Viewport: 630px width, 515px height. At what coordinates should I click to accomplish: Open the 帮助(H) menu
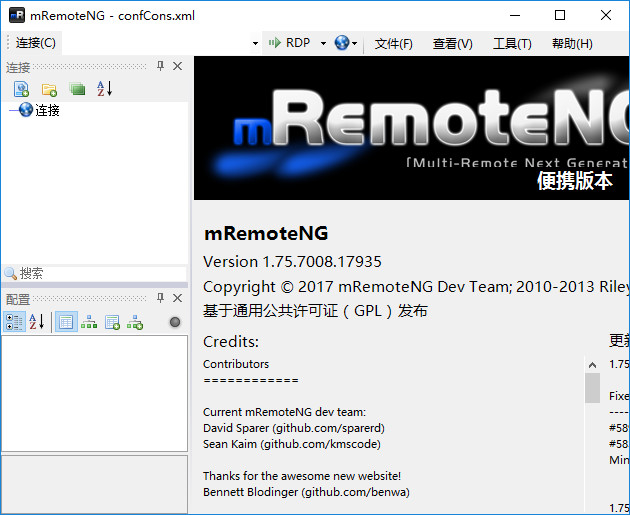point(572,43)
